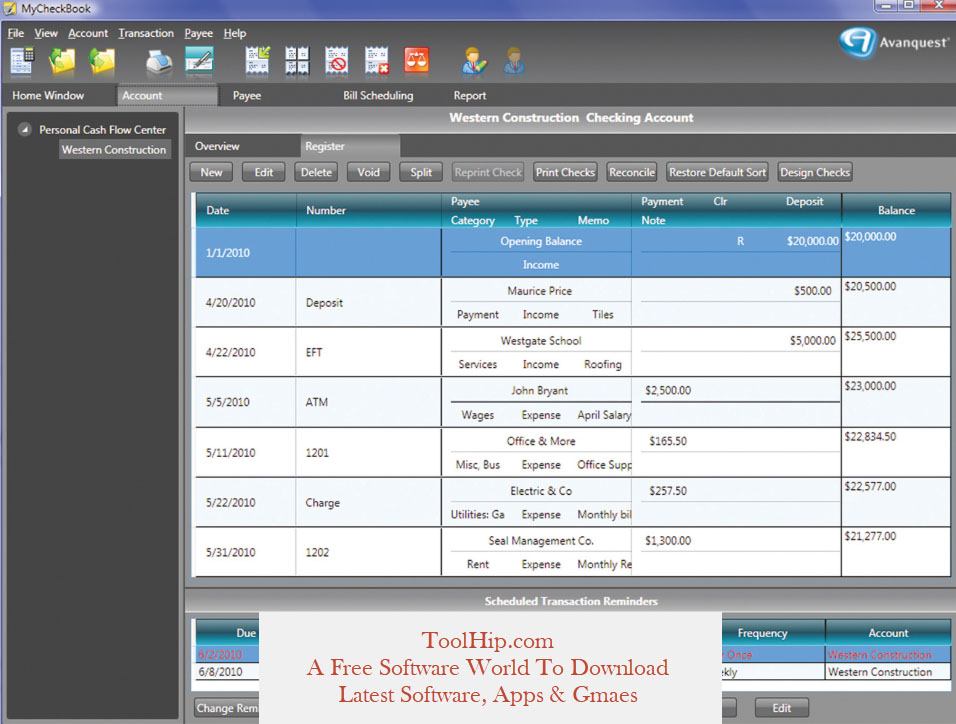Open the Transaction menu
This screenshot has width=956, height=724.
[x=146, y=34]
